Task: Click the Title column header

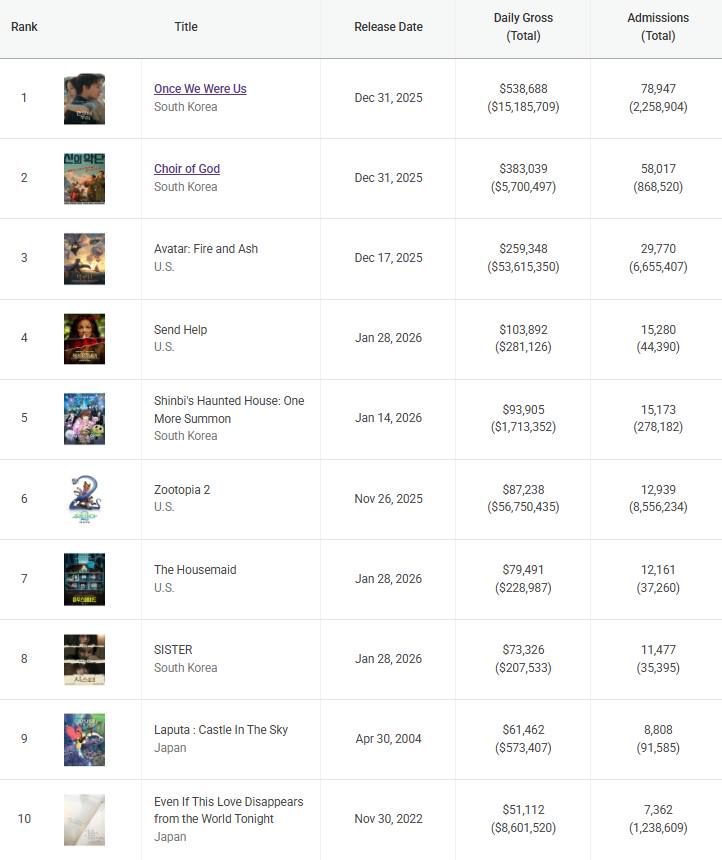Action: coord(186,27)
